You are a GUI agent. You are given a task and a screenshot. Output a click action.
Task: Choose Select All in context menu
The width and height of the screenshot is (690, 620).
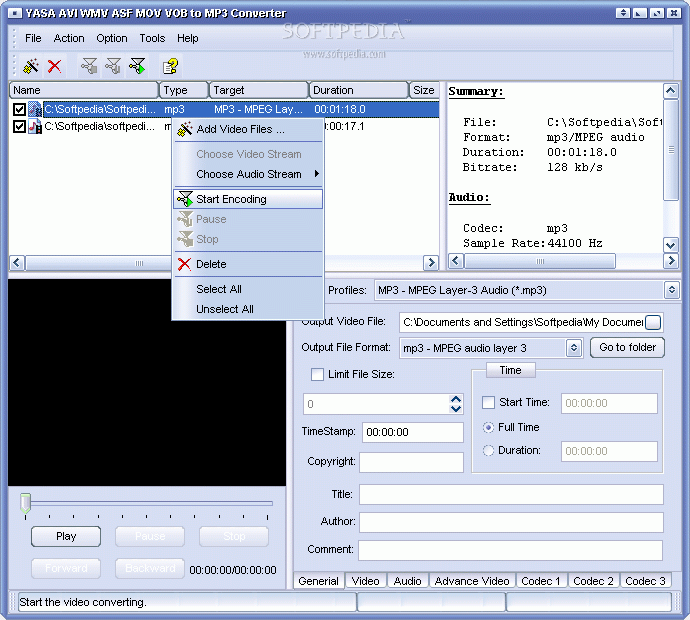click(249, 289)
